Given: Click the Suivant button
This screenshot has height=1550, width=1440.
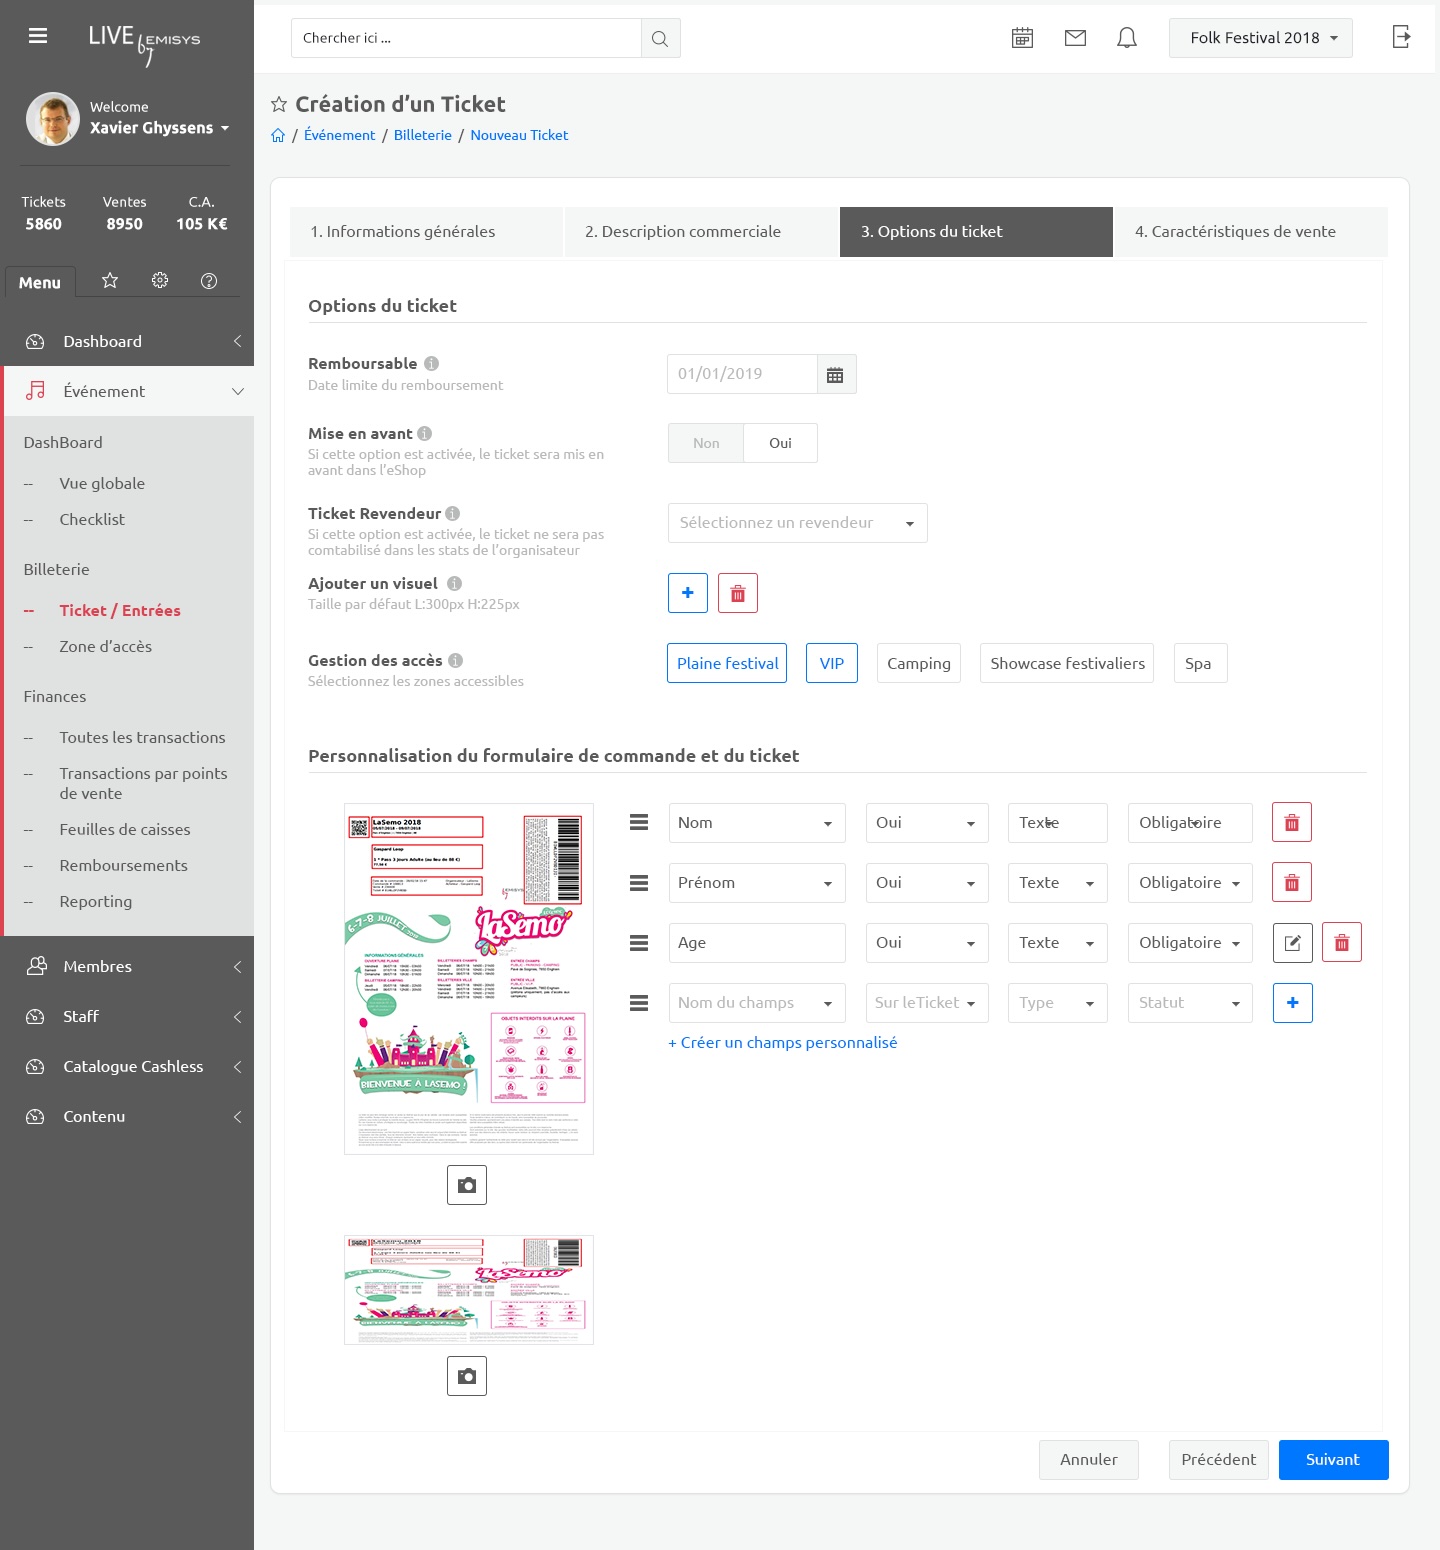Looking at the screenshot, I should point(1333,1460).
